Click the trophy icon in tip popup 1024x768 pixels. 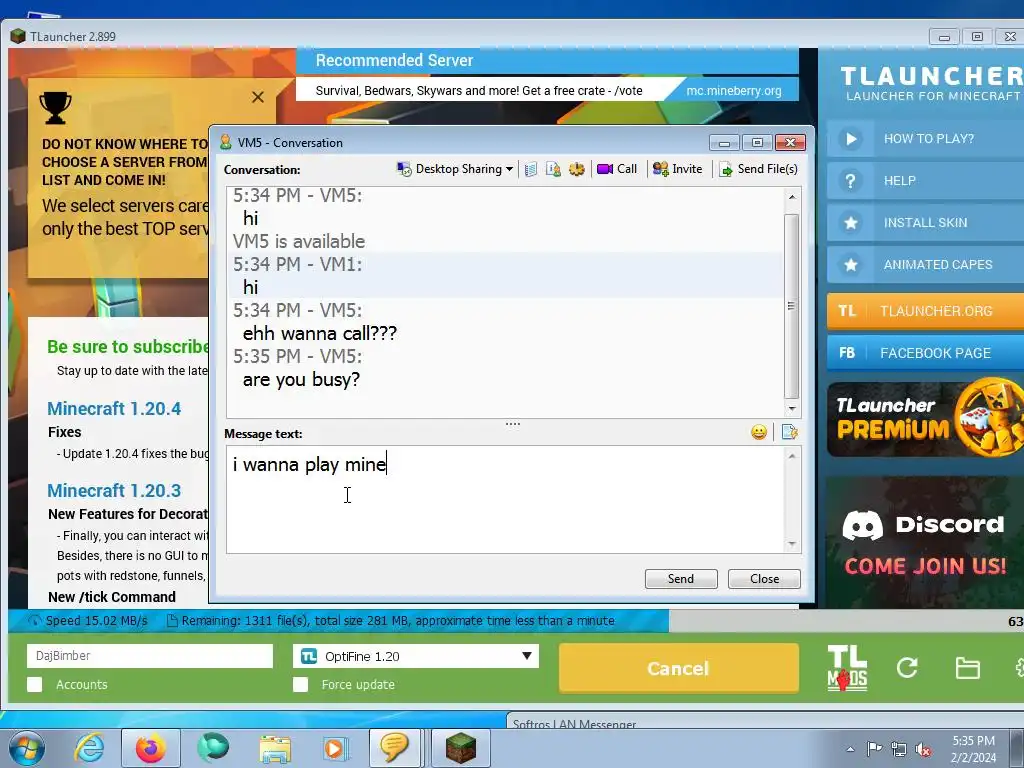click(56, 107)
